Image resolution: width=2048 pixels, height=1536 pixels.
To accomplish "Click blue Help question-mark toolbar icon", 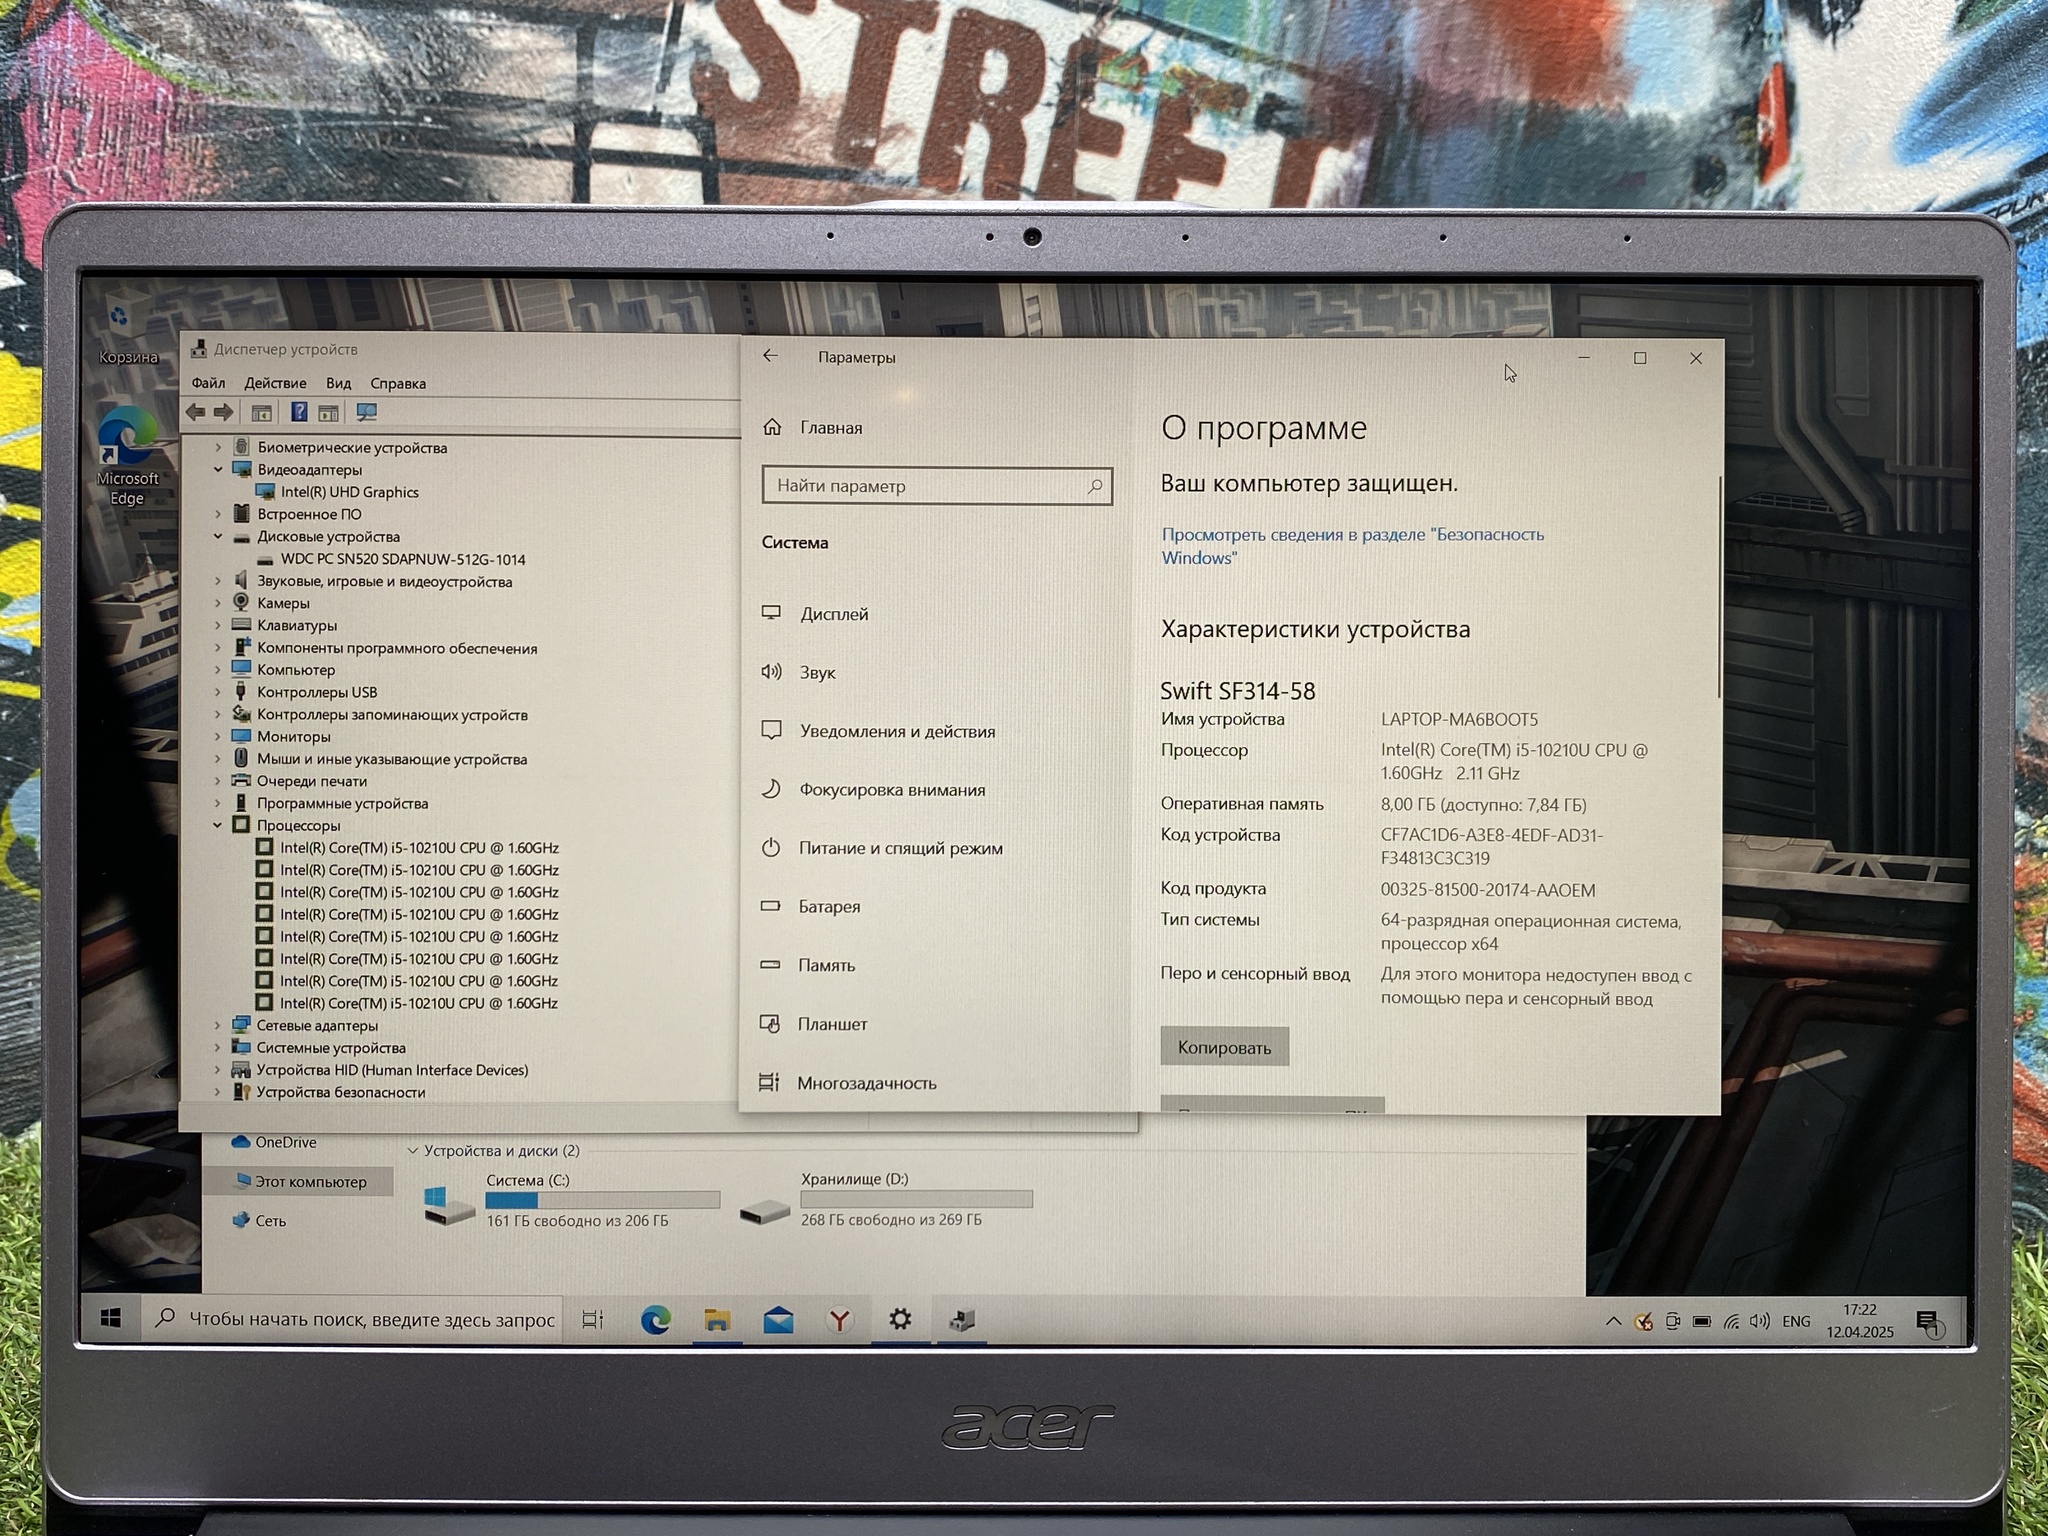I will tap(298, 412).
